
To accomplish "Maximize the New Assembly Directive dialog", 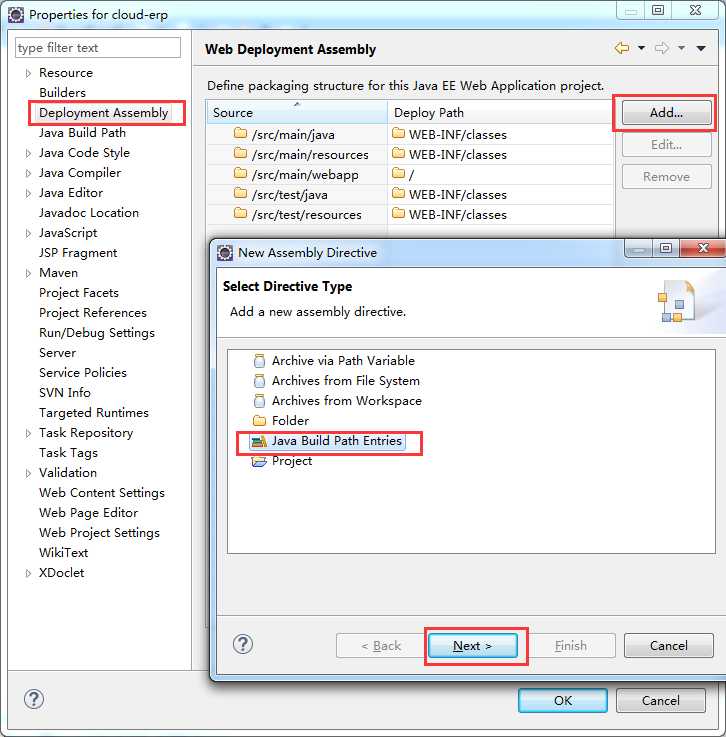I will pos(666,248).
